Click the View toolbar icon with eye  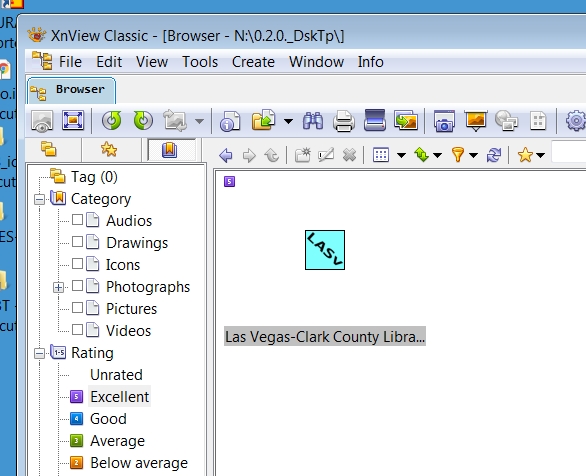pos(42,121)
